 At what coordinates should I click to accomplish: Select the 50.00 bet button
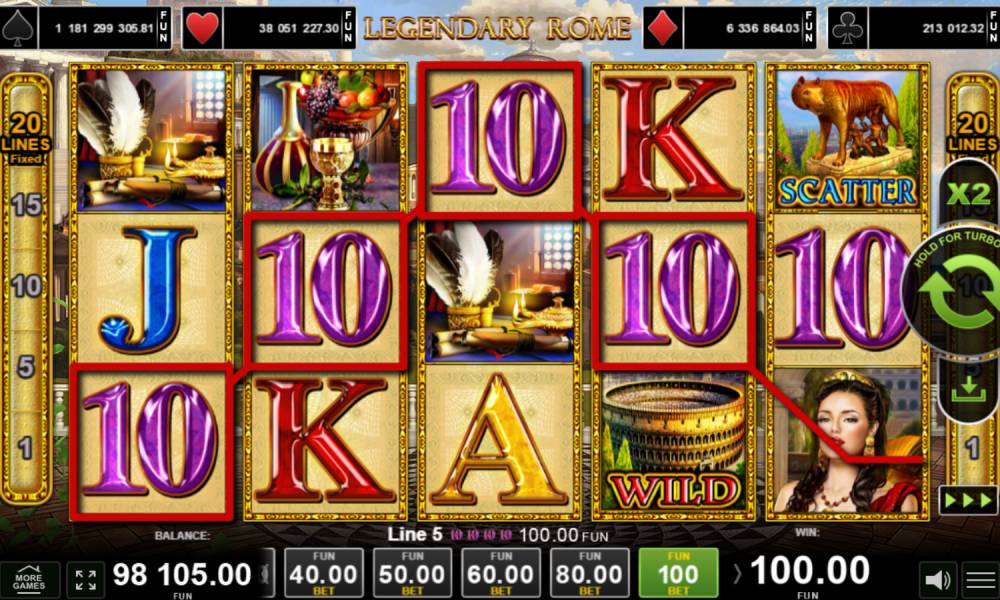pyautogui.click(x=412, y=573)
